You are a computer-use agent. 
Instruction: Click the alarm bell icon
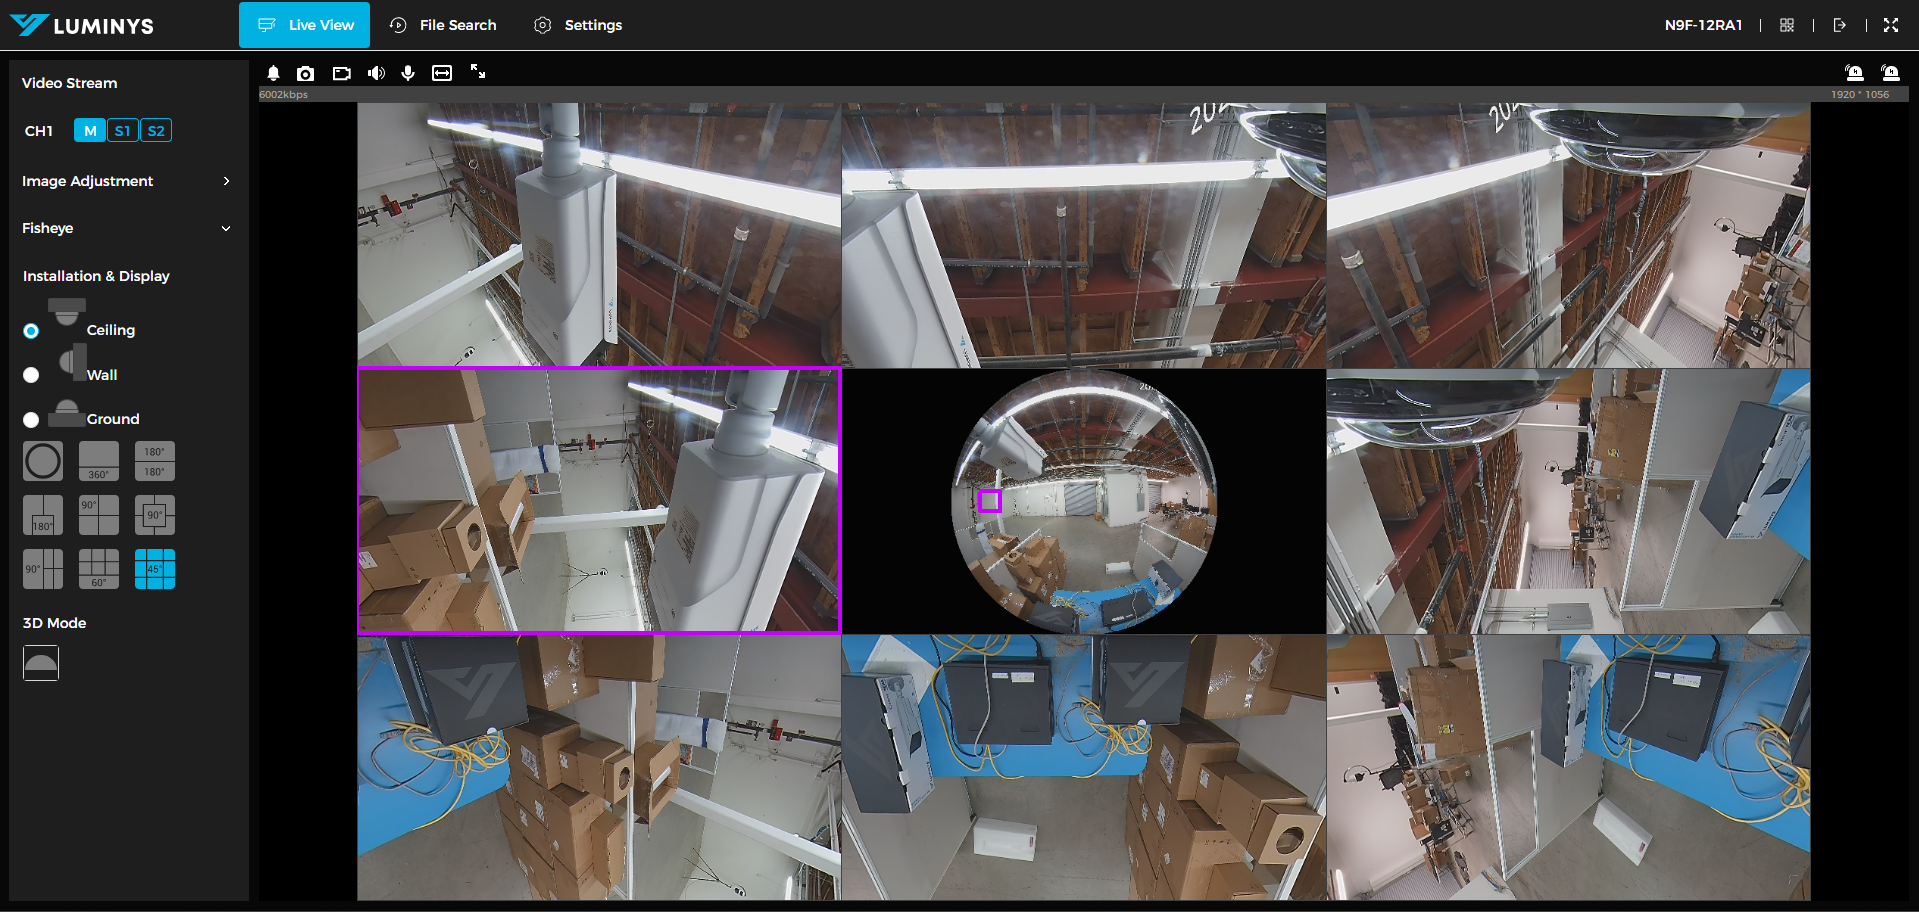pyautogui.click(x=273, y=73)
